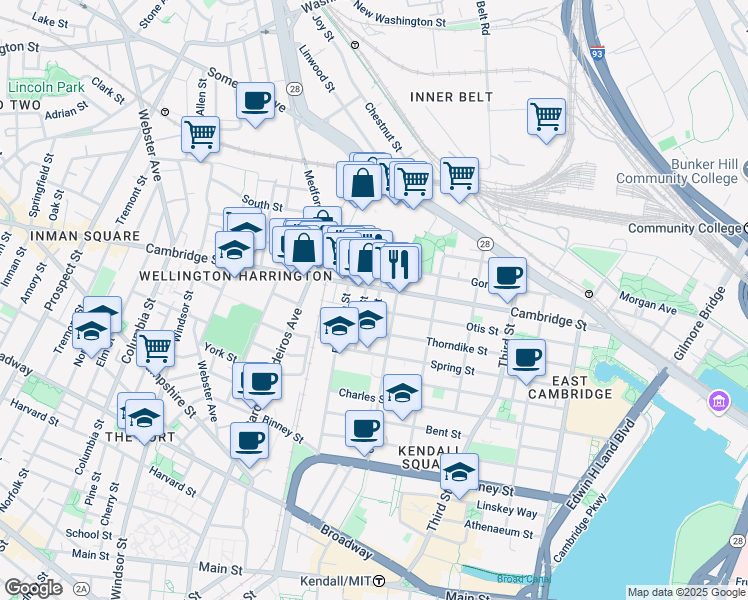Select the coffee cup marker above Kendall Square label
This screenshot has height=600, width=748.
click(364, 430)
